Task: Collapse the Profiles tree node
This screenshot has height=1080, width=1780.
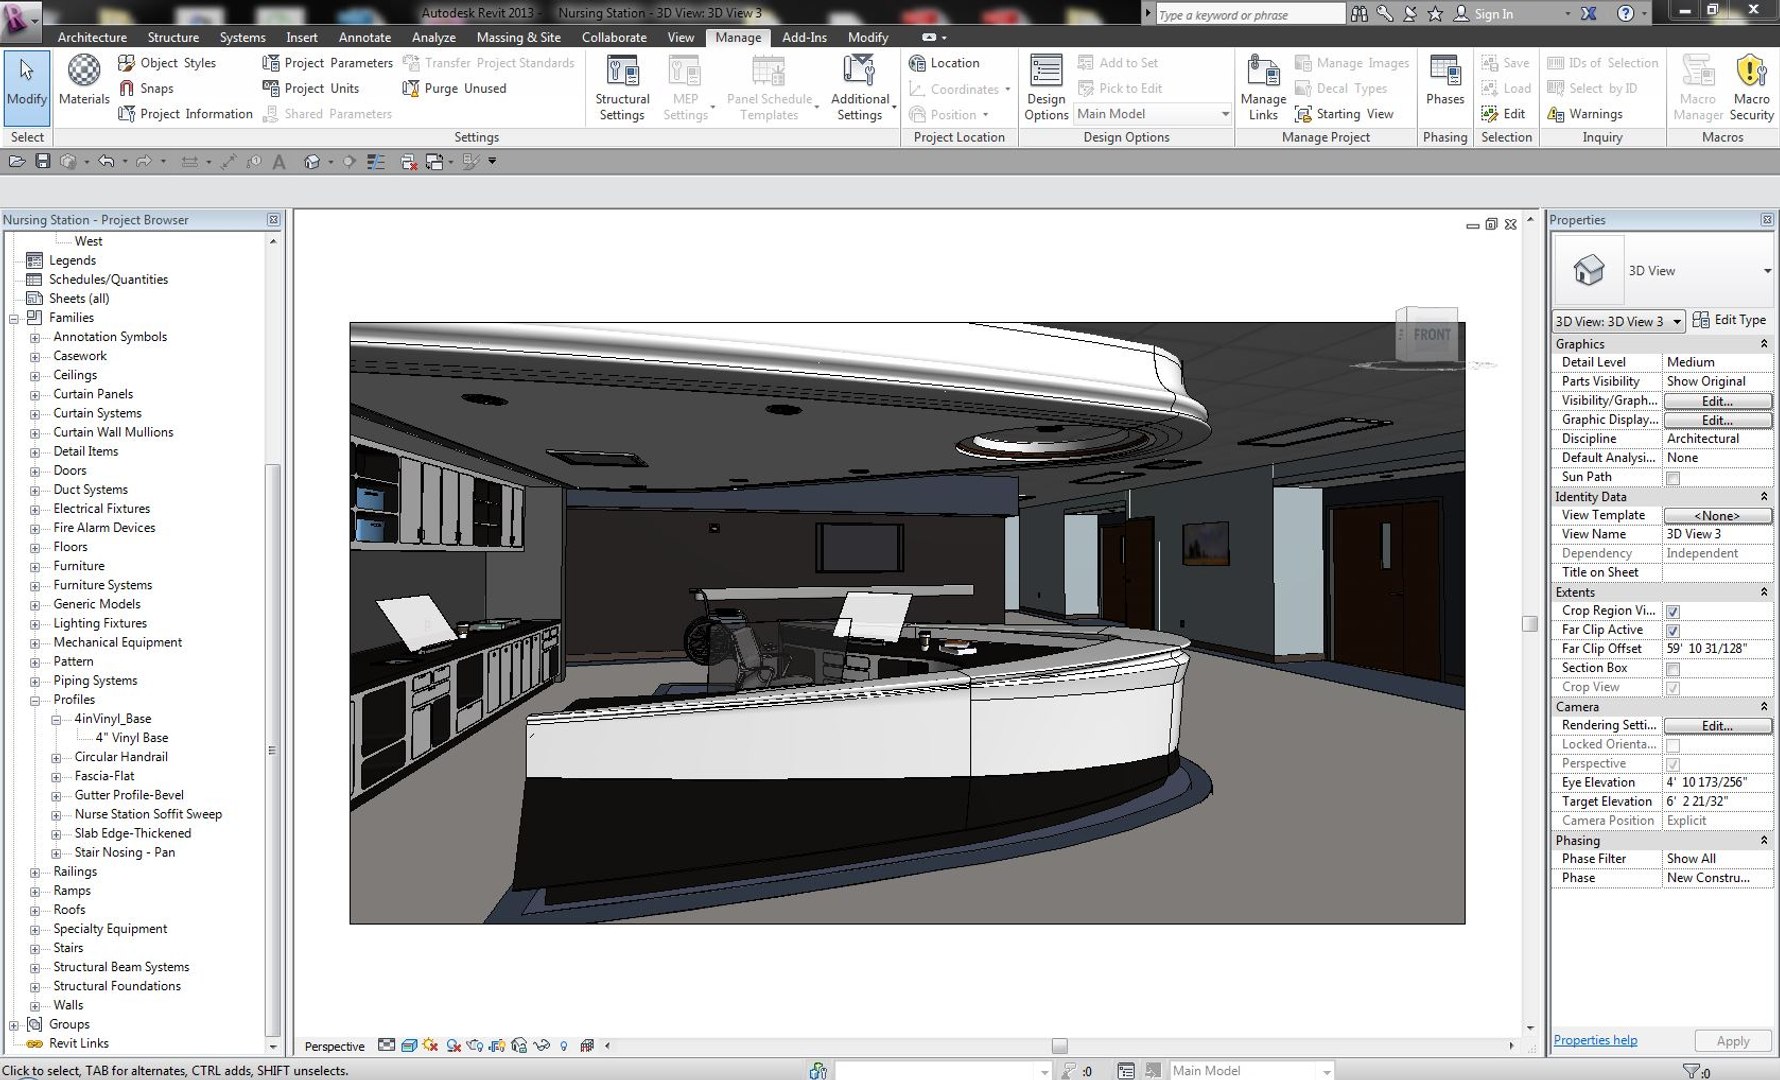Action: [x=35, y=700]
